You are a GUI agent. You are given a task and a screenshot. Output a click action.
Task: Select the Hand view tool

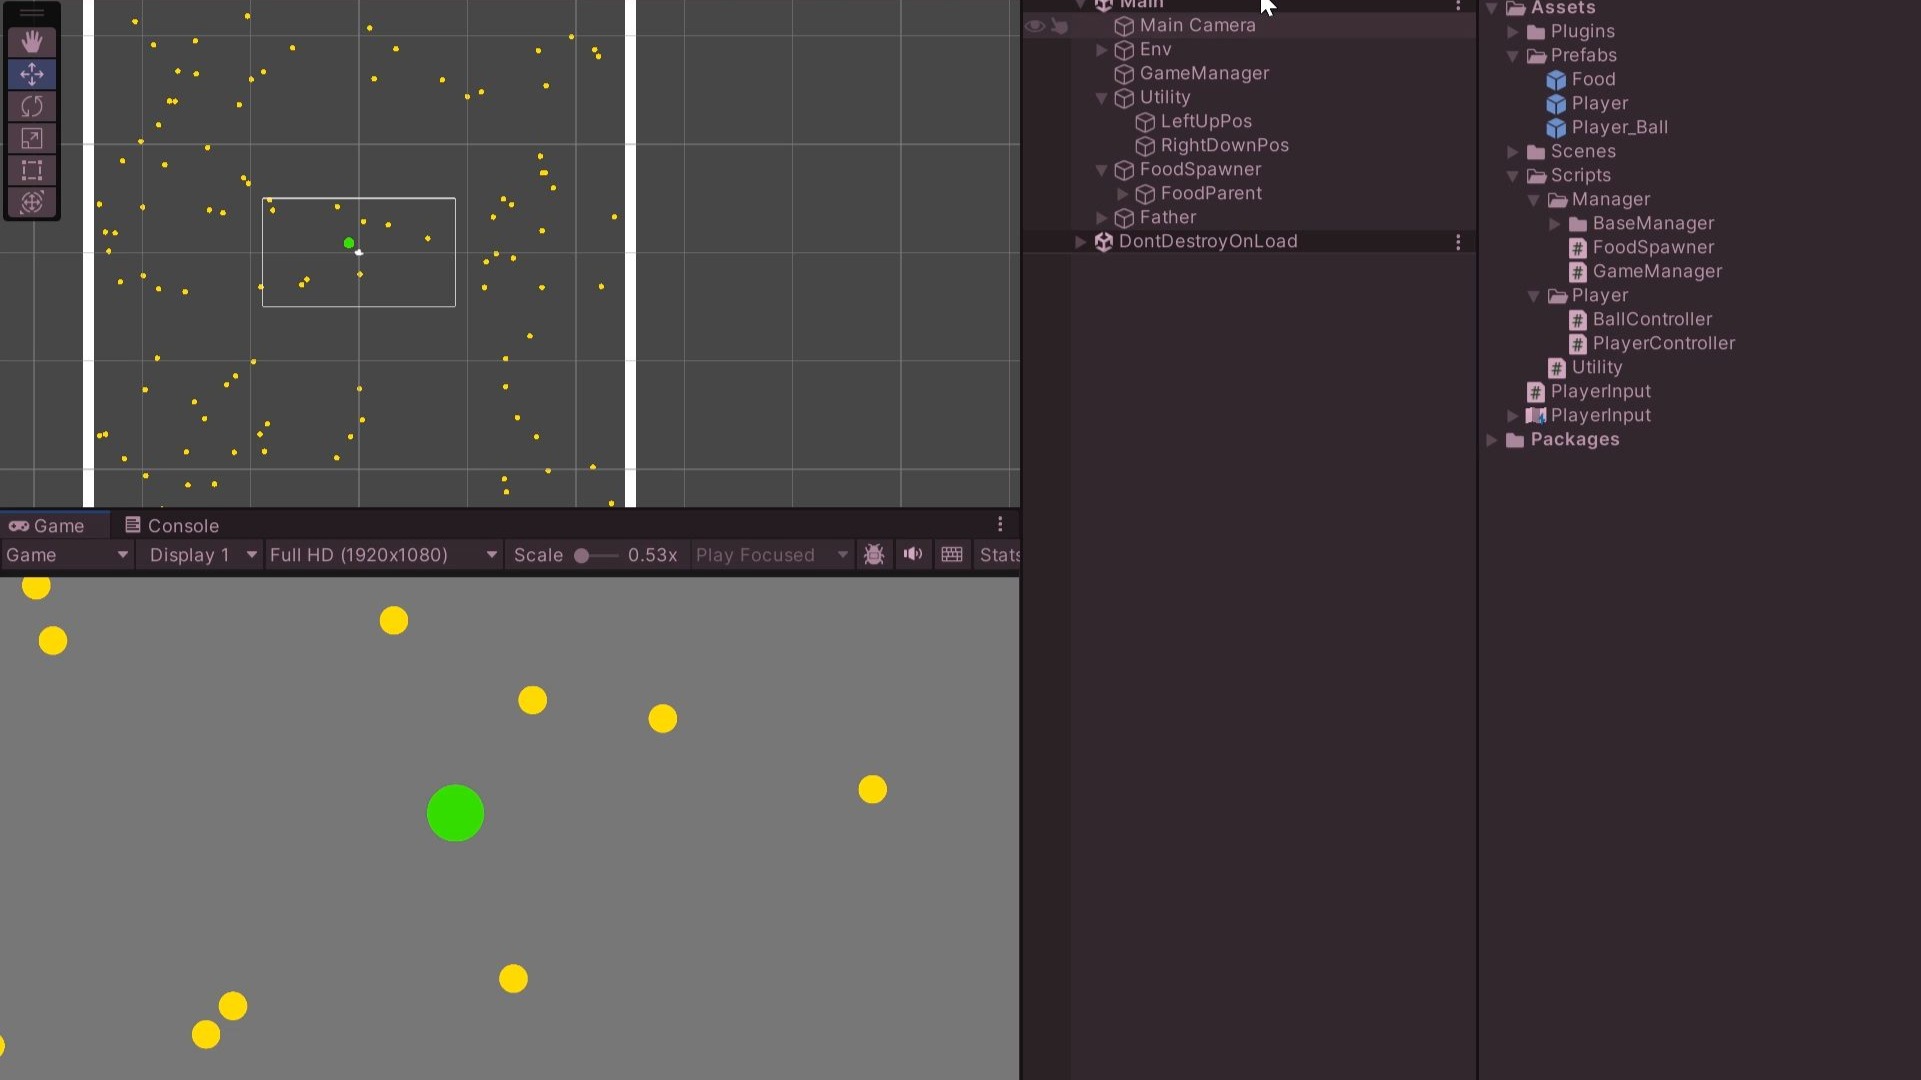coord(32,42)
